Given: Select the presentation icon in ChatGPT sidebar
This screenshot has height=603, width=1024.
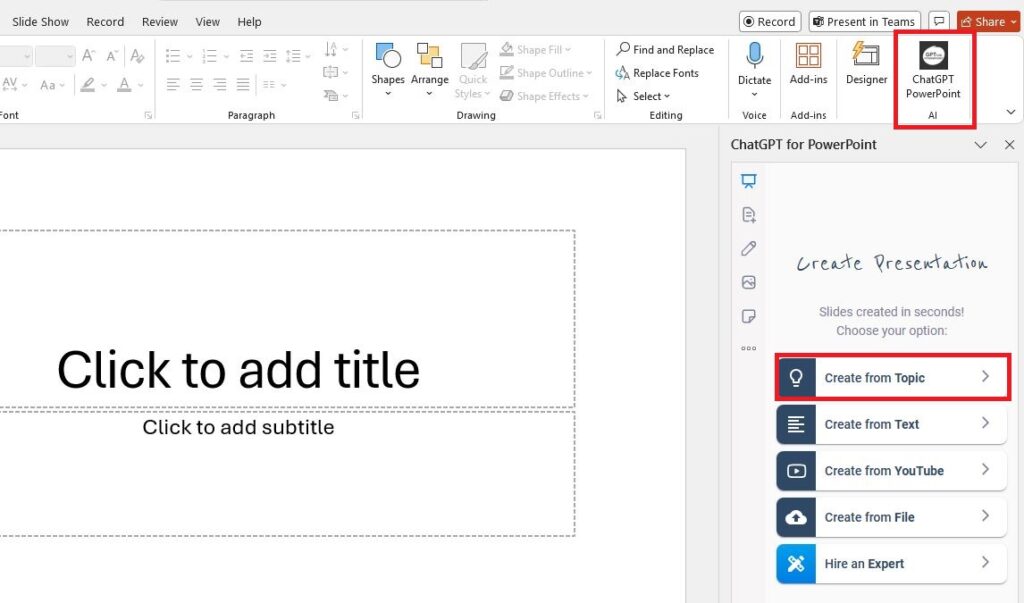Looking at the screenshot, I should click(748, 181).
